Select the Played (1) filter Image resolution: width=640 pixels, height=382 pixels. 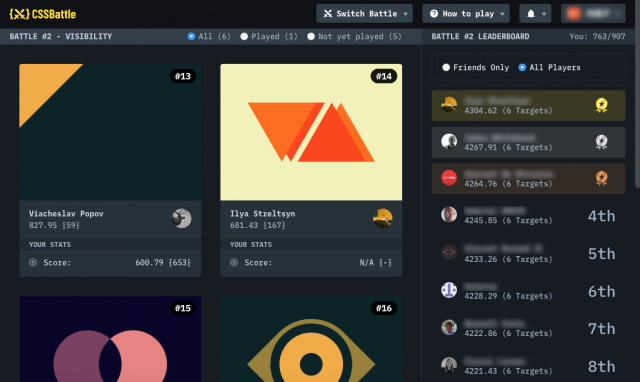(269, 36)
